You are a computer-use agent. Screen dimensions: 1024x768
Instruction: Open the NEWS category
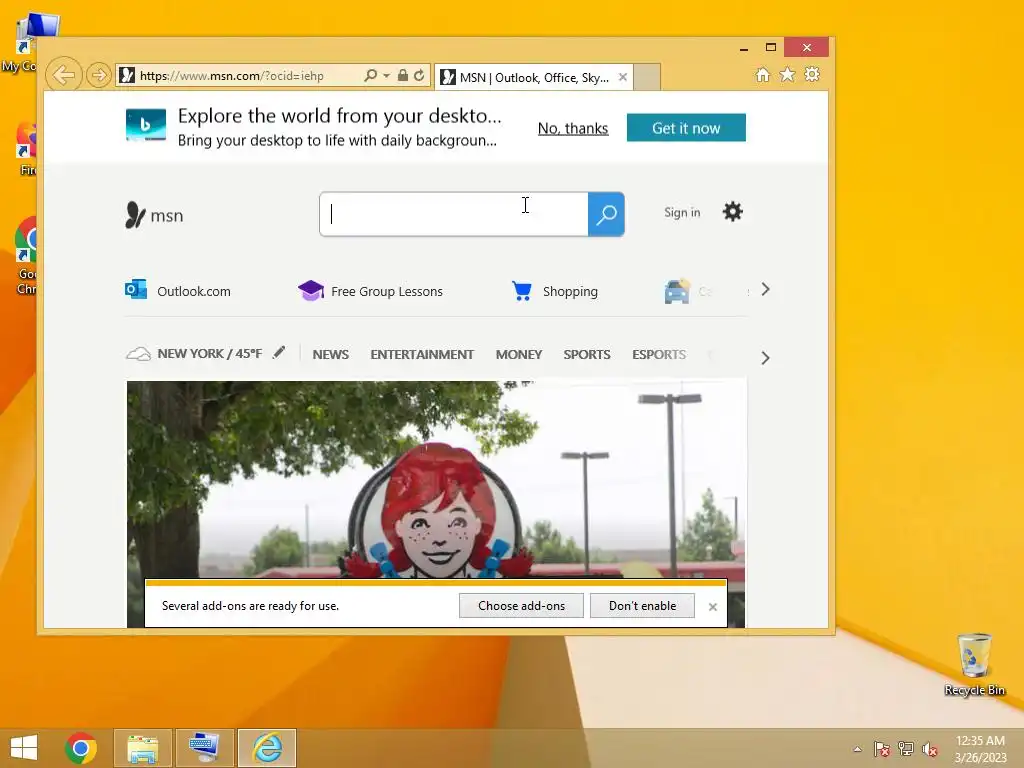tap(330, 354)
